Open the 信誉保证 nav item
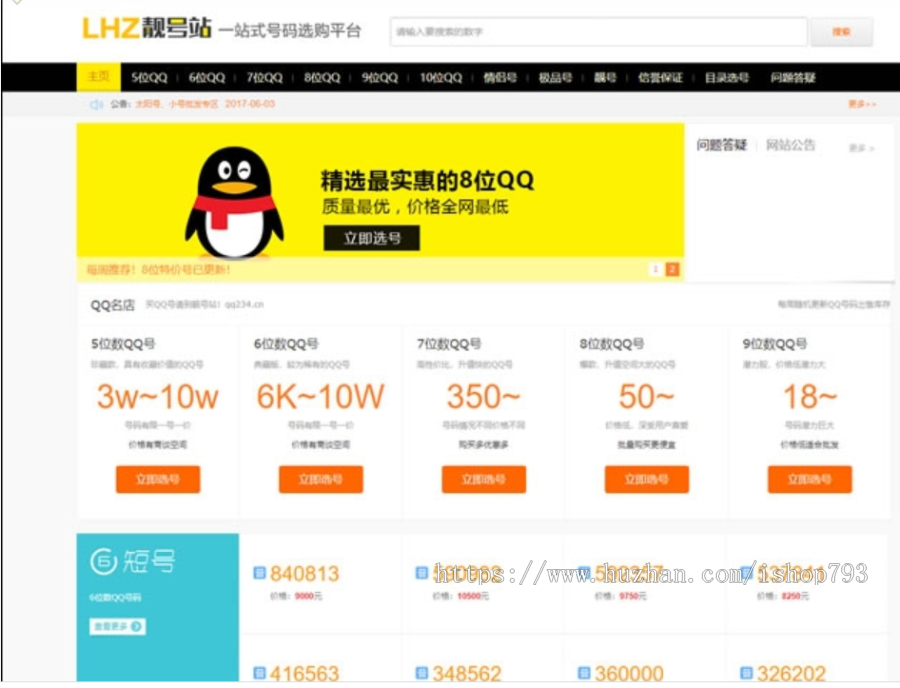 [x=661, y=77]
